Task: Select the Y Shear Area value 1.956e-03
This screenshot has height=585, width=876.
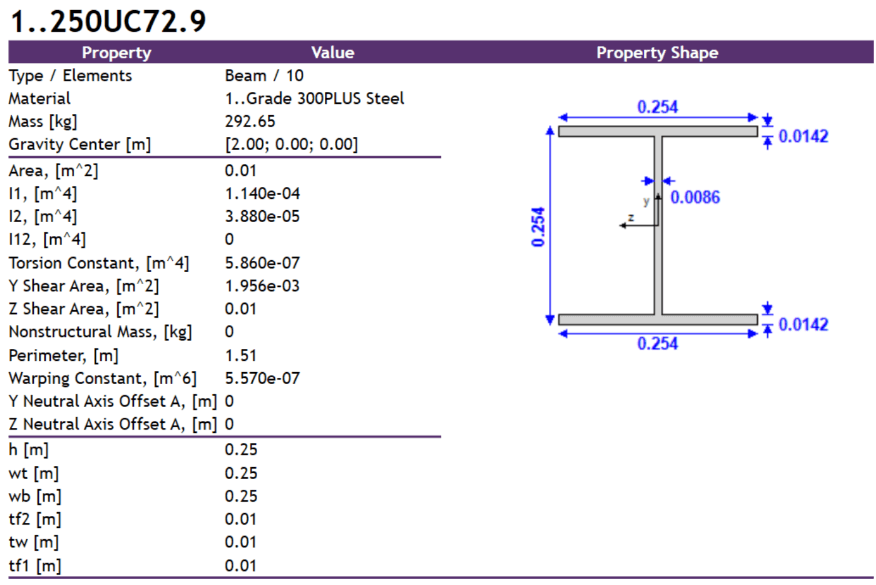Action: (x=262, y=286)
